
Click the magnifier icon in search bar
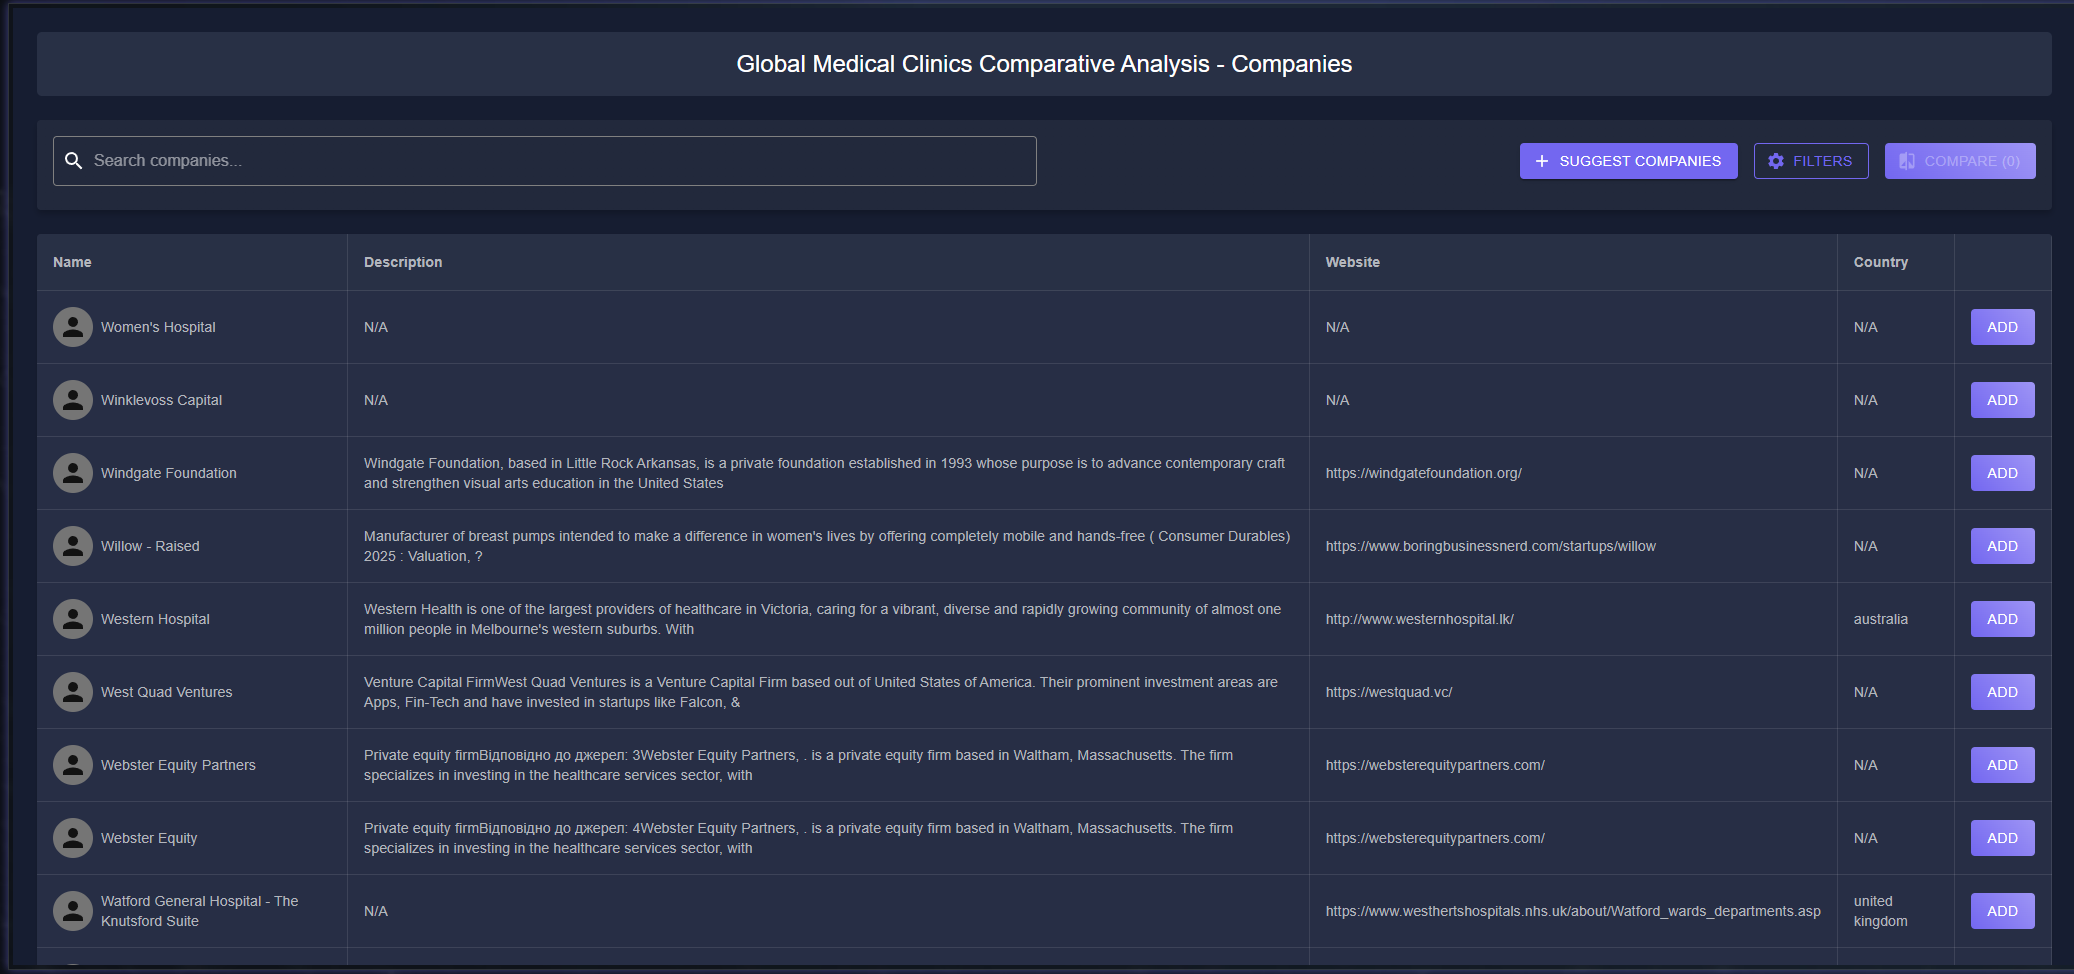tap(73, 161)
